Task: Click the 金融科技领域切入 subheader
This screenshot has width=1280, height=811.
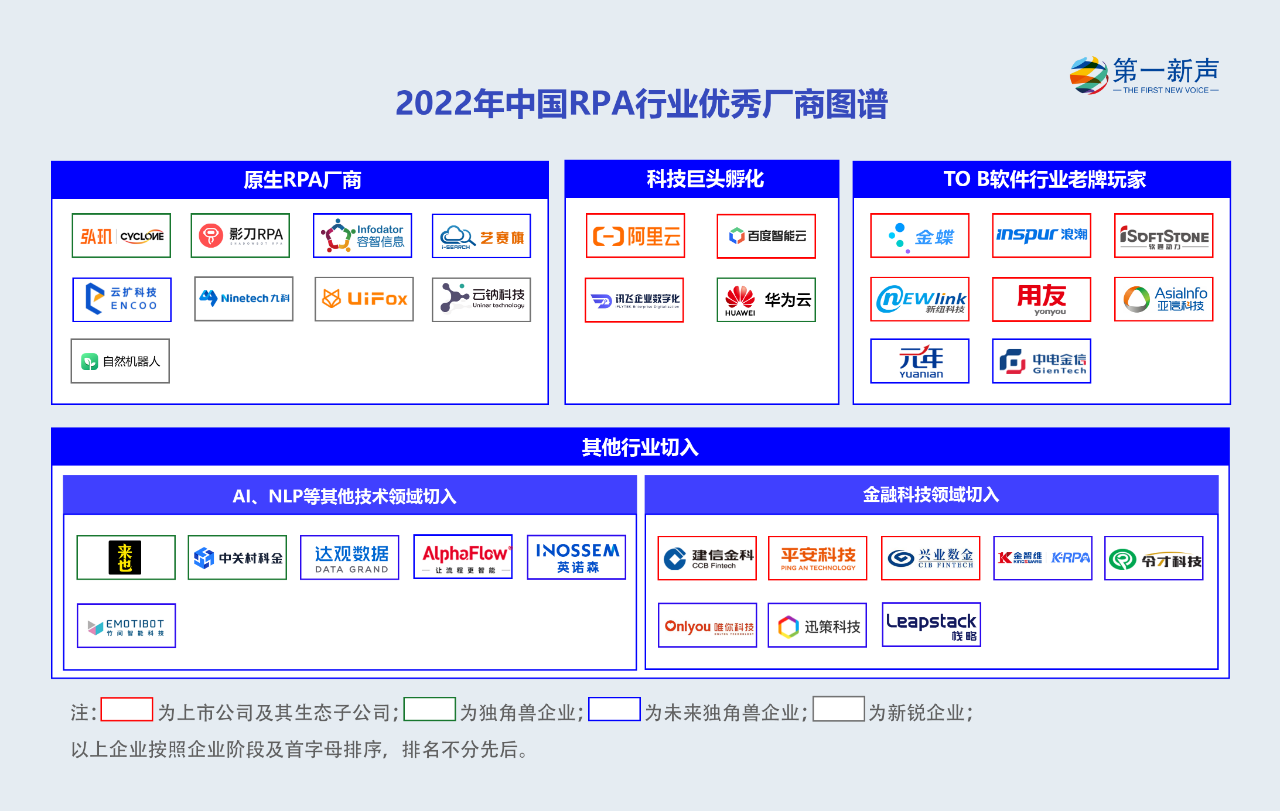Action: (931, 494)
